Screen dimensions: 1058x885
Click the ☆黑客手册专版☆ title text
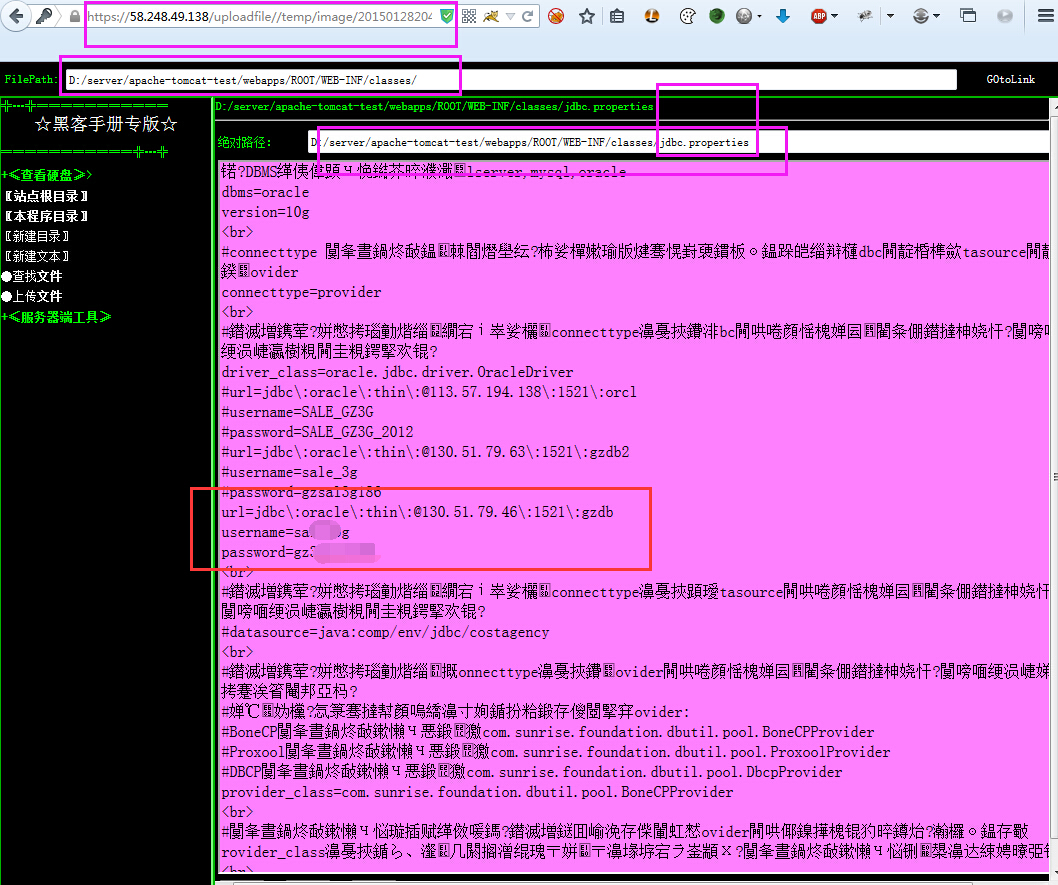106,124
